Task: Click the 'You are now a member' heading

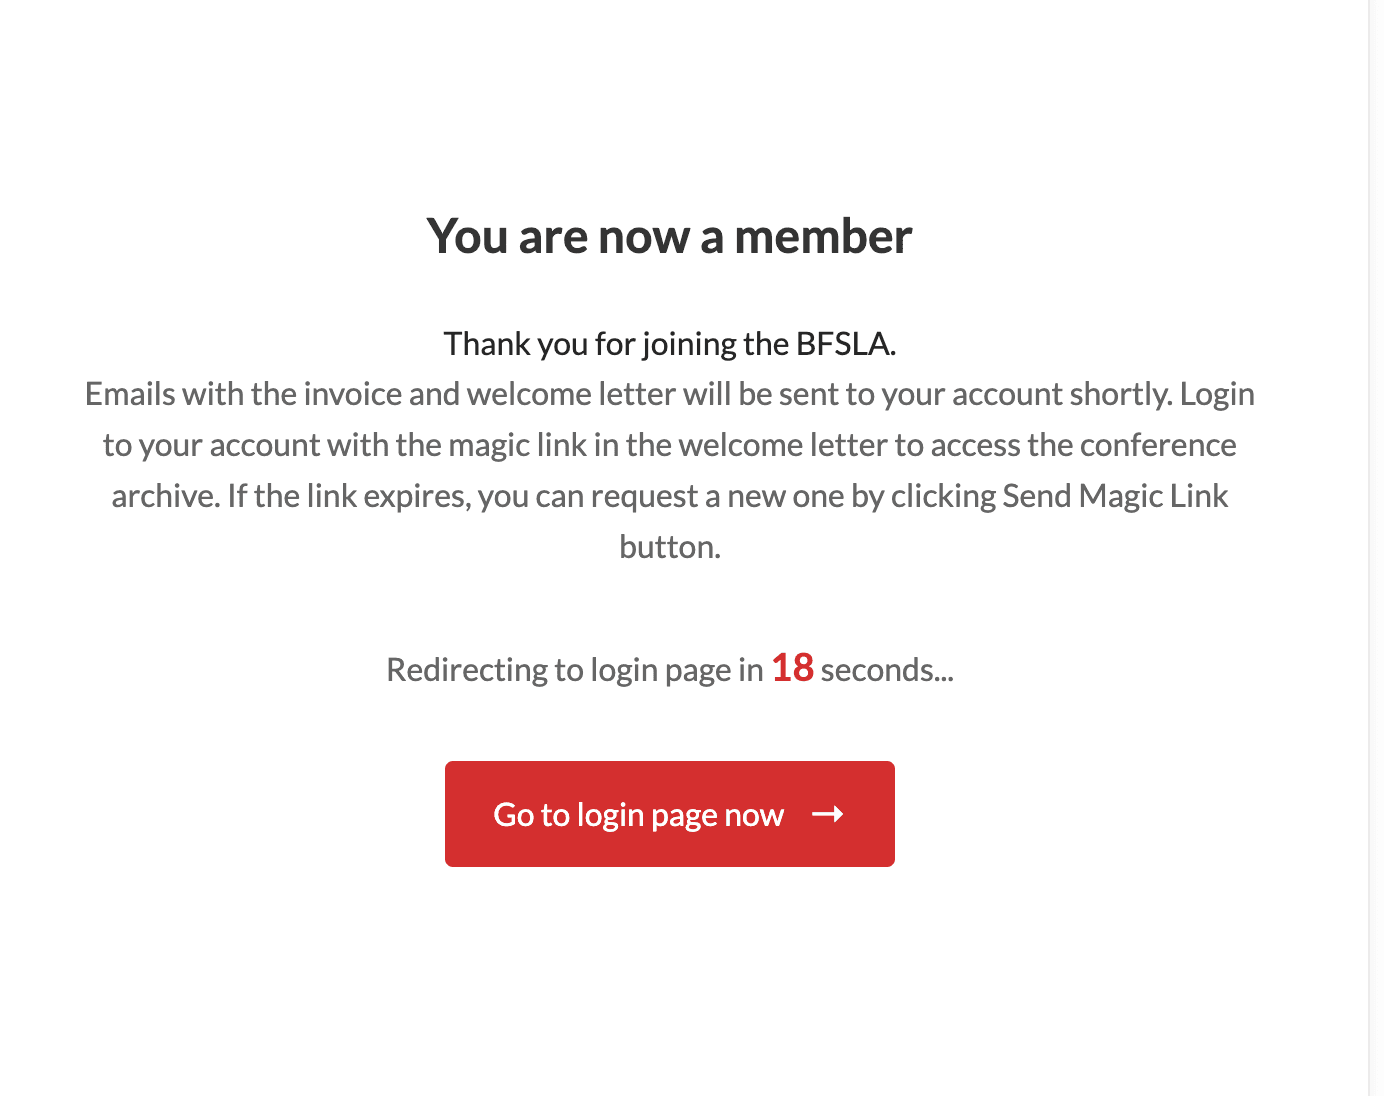Action: [x=669, y=236]
